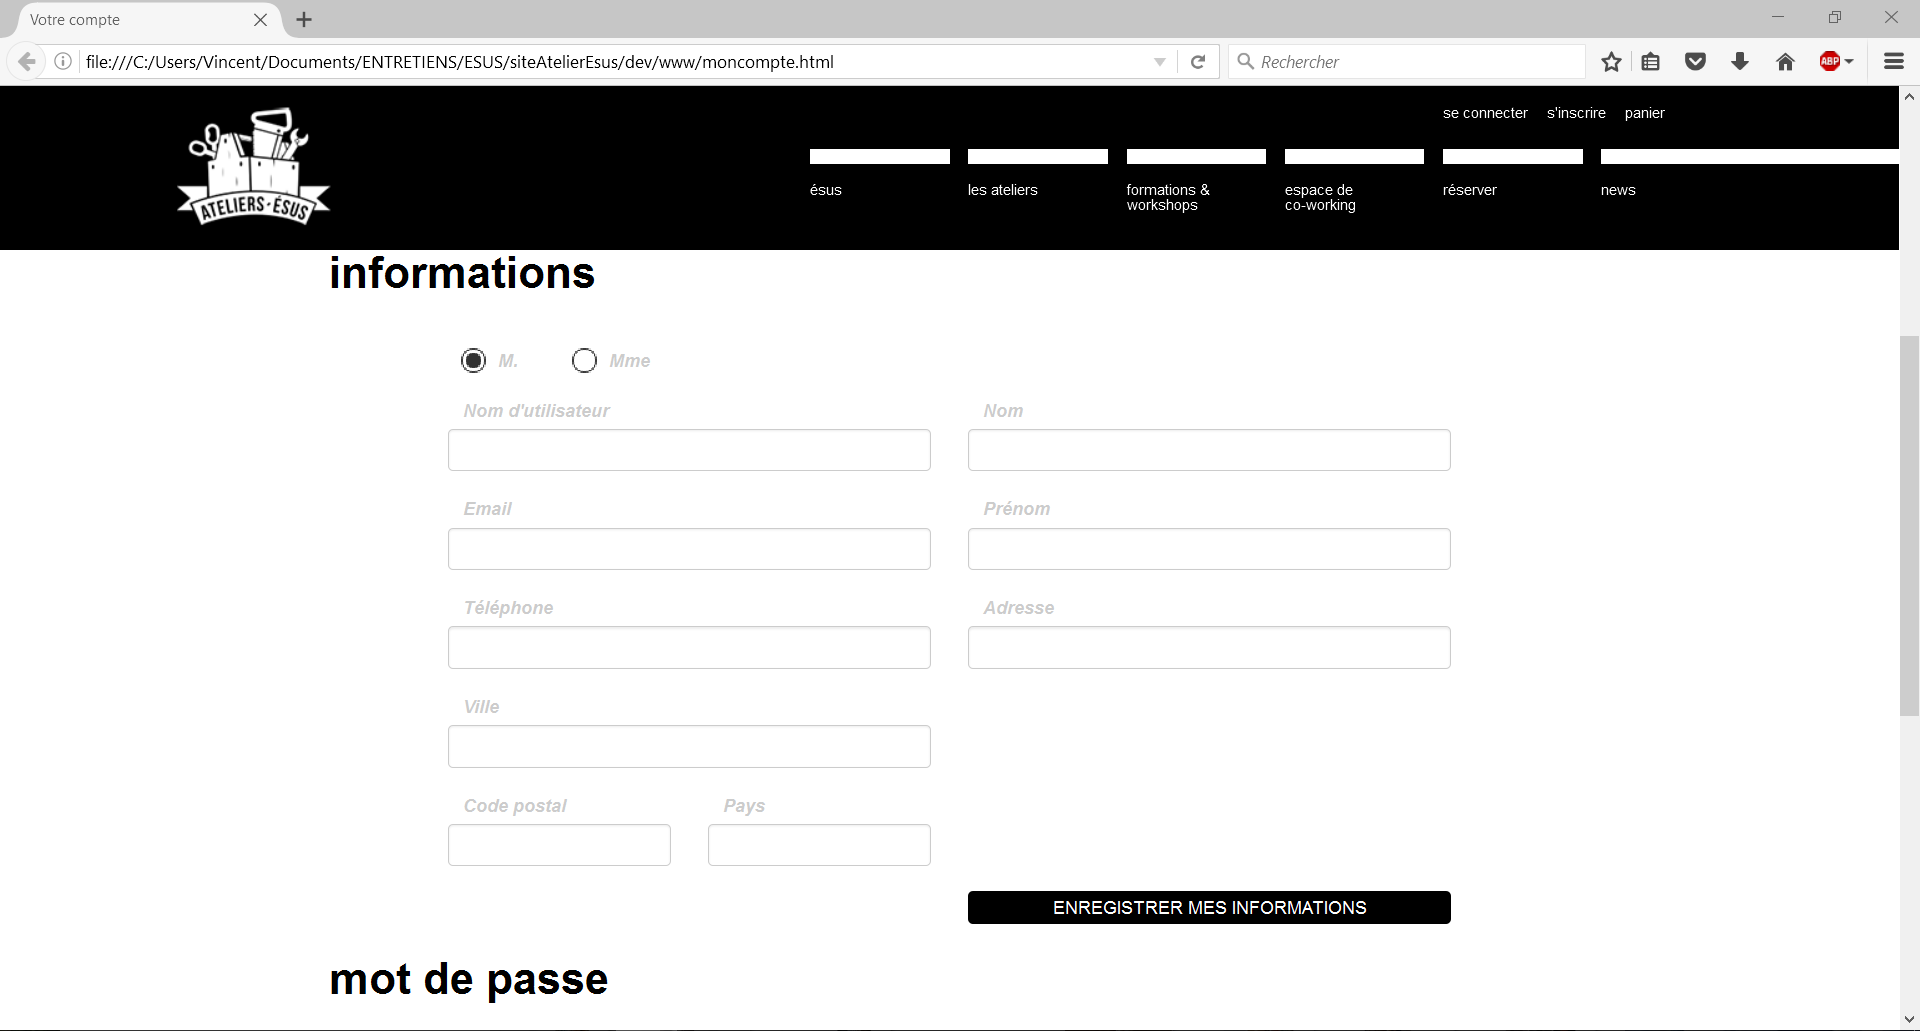Image resolution: width=1920 pixels, height=1031 pixels.
Task: Select the Mme radio button
Action: 584,360
